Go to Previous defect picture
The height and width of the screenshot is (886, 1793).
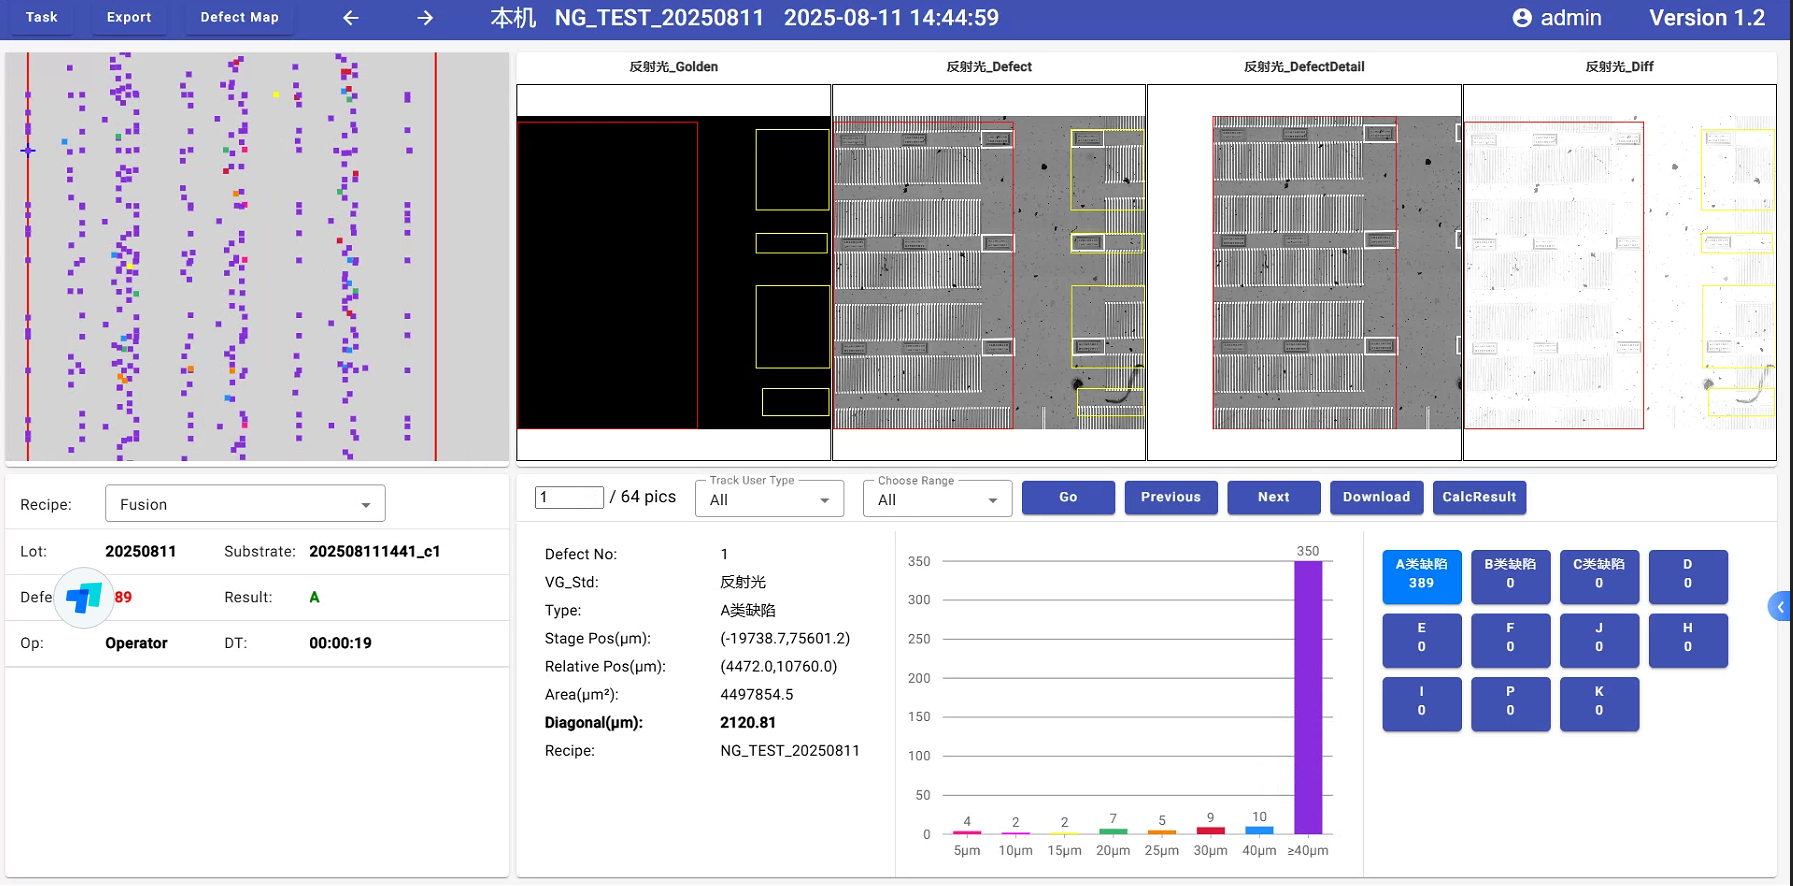point(1170,497)
